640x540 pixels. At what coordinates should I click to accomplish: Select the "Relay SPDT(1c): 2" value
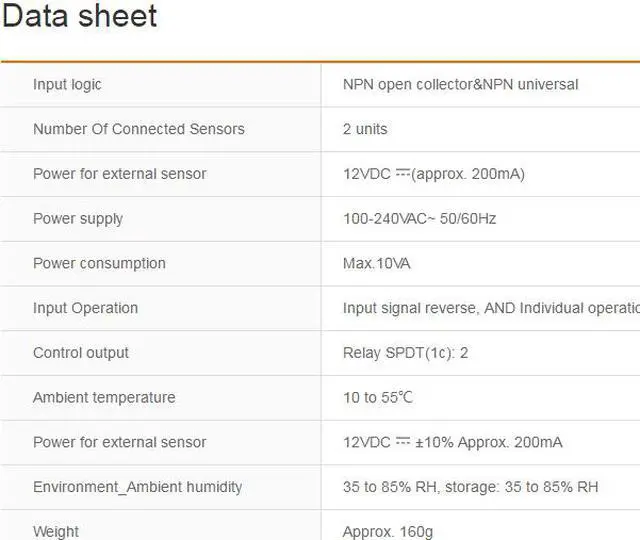tap(405, 353)
